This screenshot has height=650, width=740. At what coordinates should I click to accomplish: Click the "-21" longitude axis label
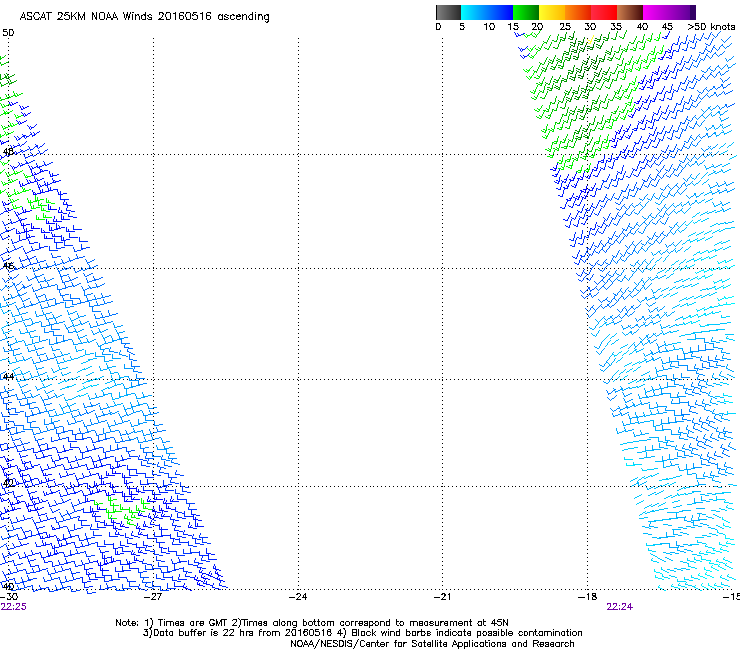pos(443,597)
